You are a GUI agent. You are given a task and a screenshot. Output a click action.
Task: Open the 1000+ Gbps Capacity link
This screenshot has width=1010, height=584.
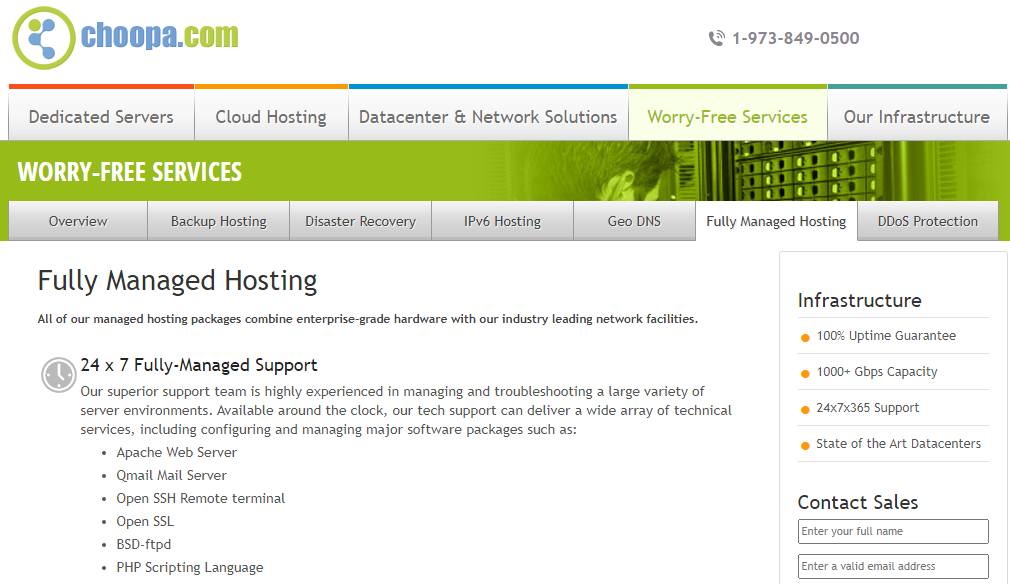(x=877, y=372)
